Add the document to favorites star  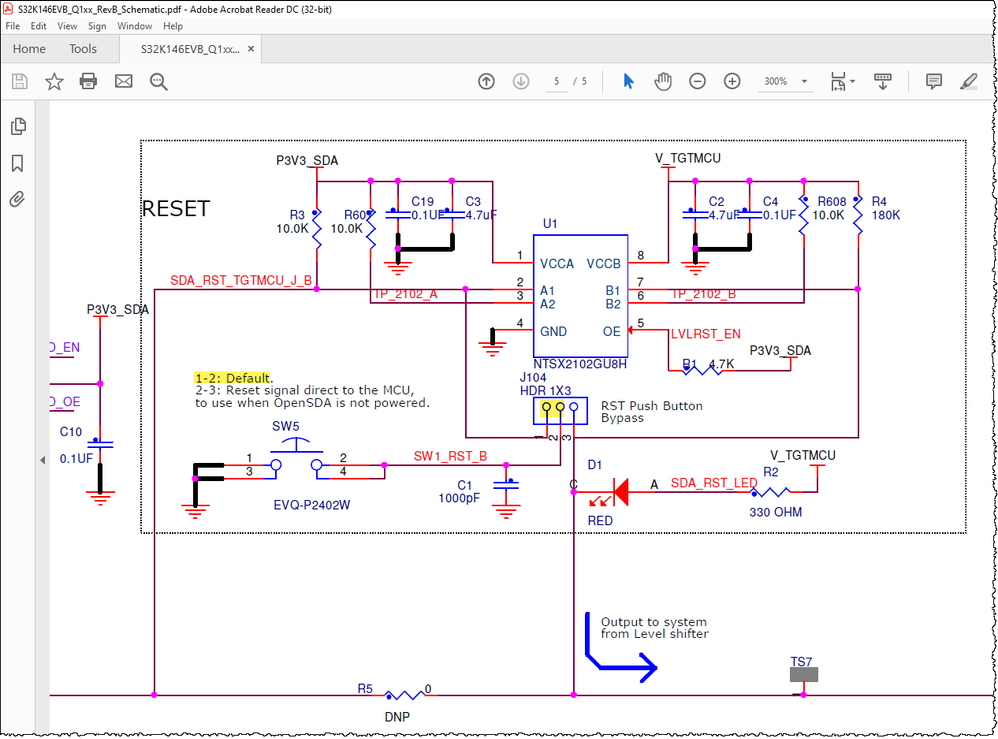point(54,81)
